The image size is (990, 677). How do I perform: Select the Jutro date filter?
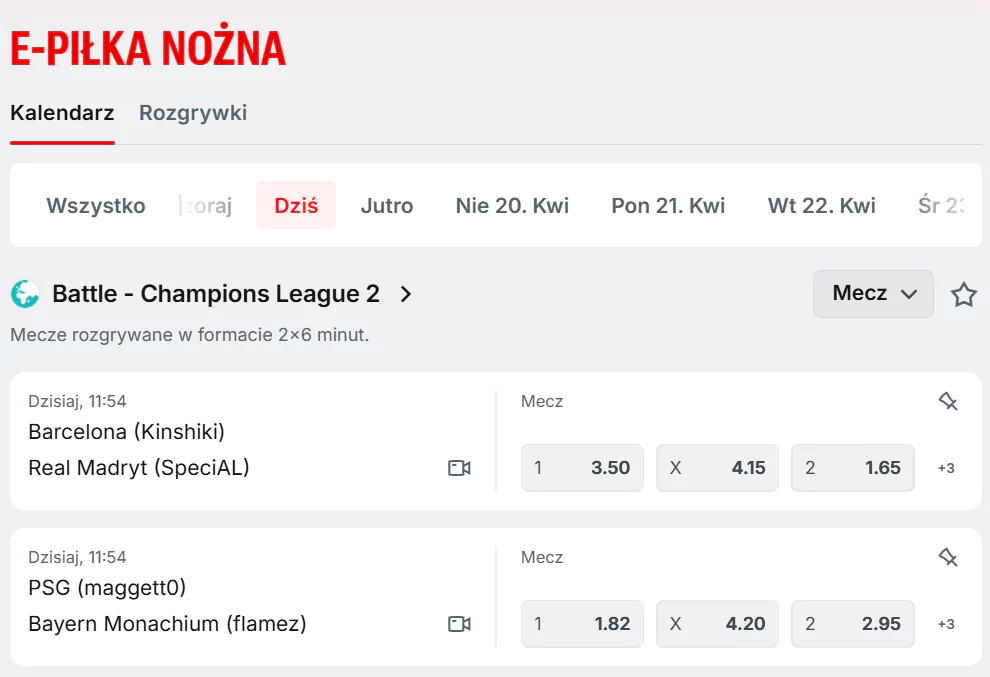386,205
